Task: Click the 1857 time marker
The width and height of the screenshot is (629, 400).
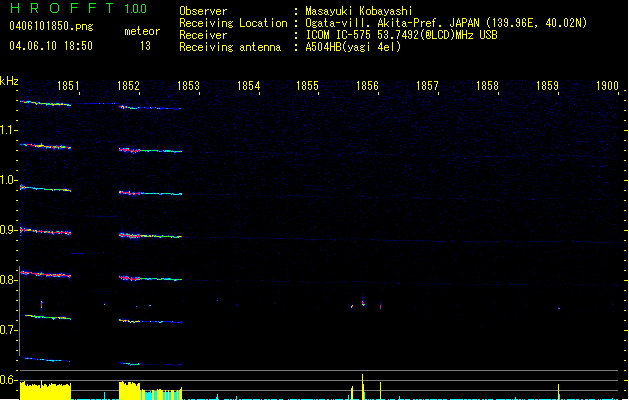Action: click(x=427, y=86)
